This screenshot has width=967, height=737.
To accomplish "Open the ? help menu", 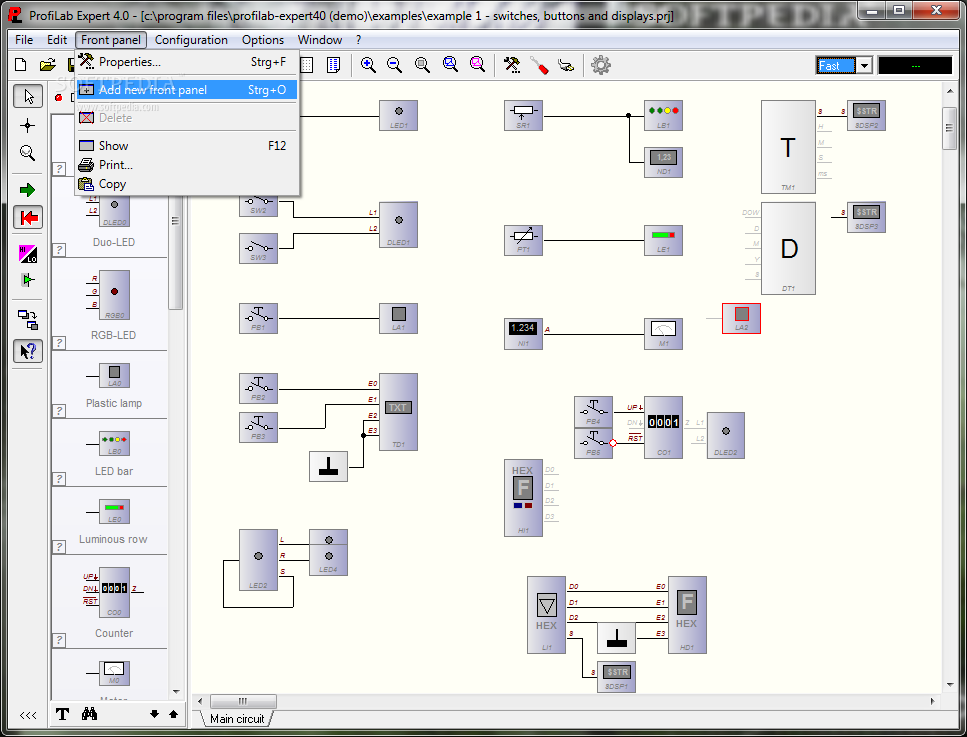I will (x=358, y=39).
